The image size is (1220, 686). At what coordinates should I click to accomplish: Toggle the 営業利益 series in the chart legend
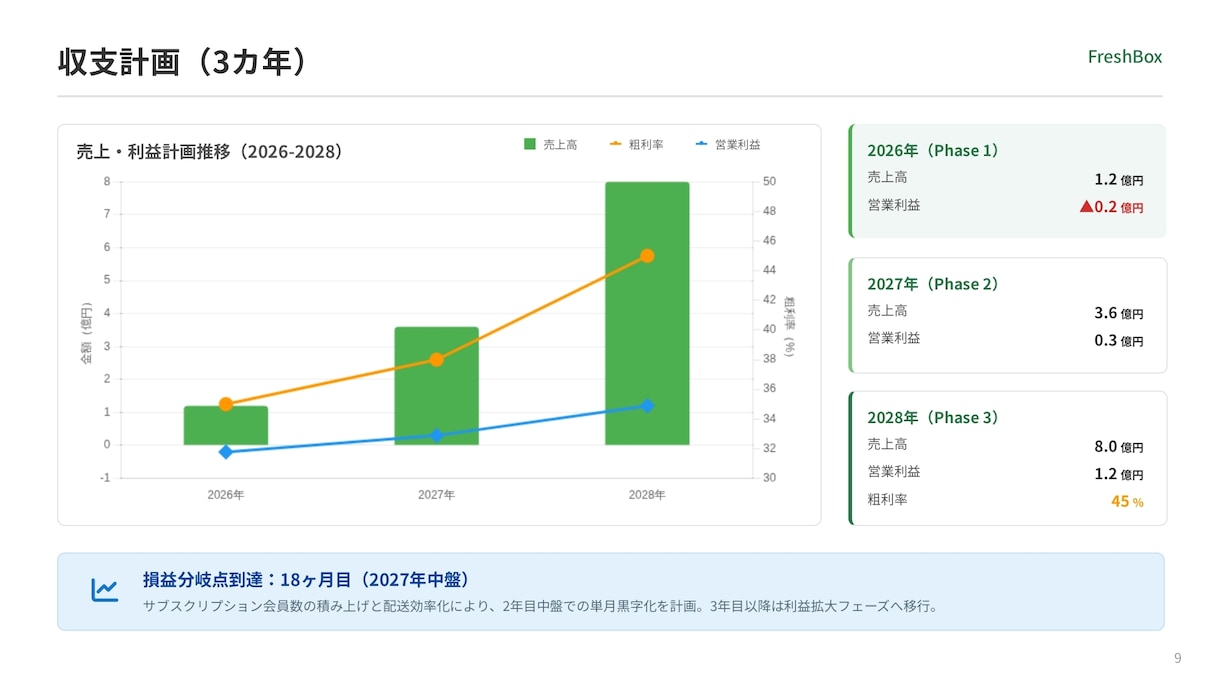(x=728, y=144)
